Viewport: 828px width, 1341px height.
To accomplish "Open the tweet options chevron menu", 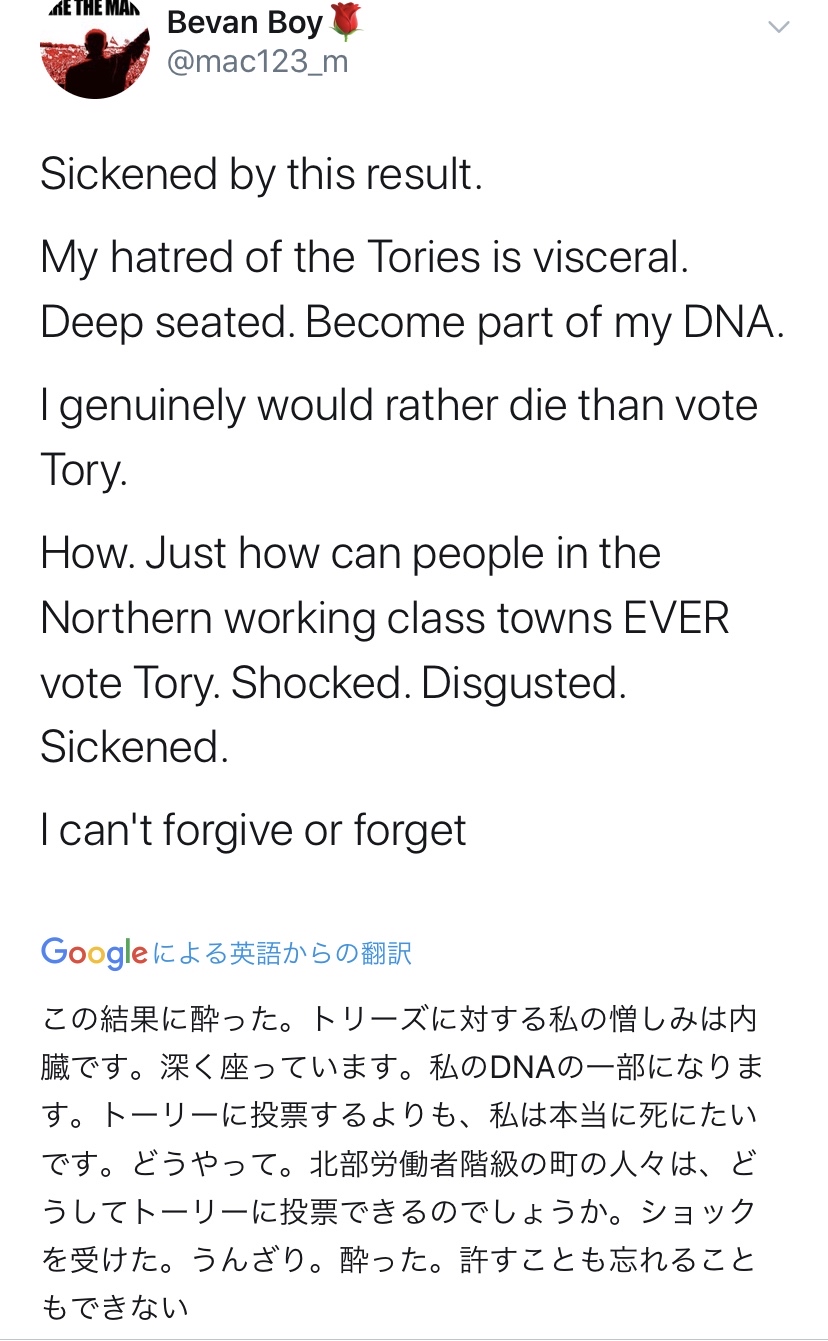I will tap(777, 27).
